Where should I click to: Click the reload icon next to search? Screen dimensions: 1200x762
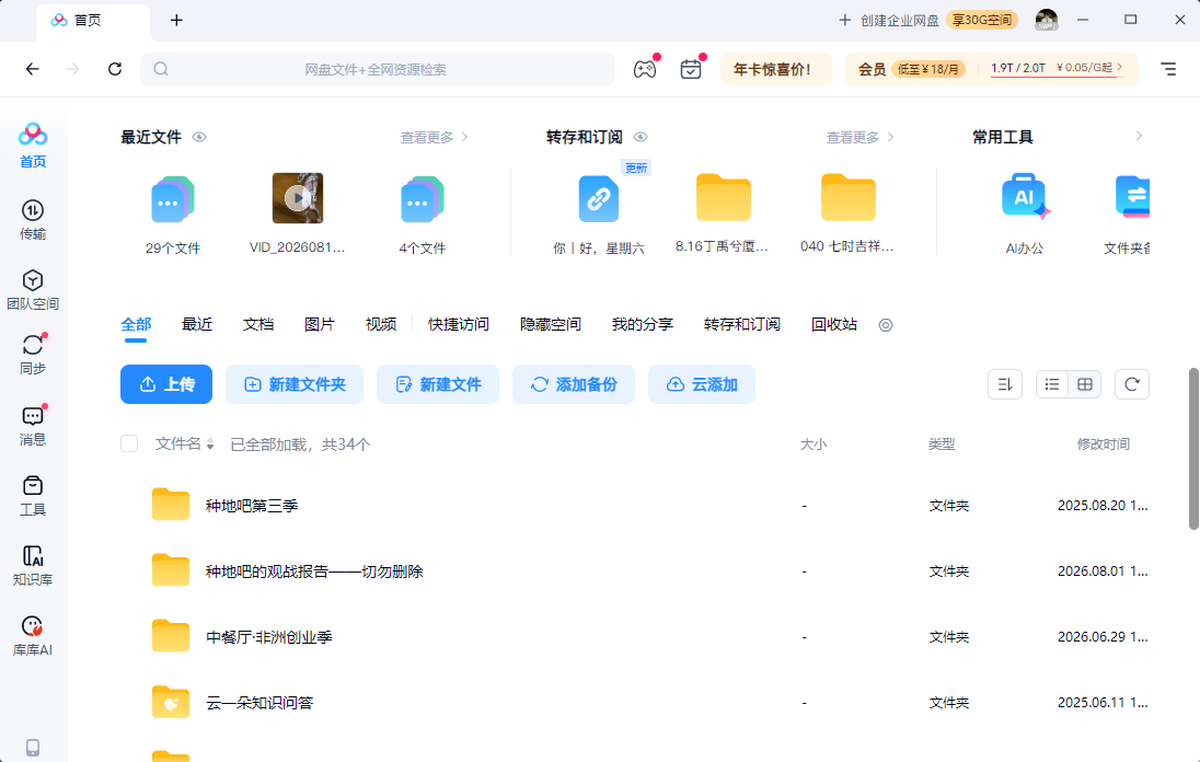point(115,69)
